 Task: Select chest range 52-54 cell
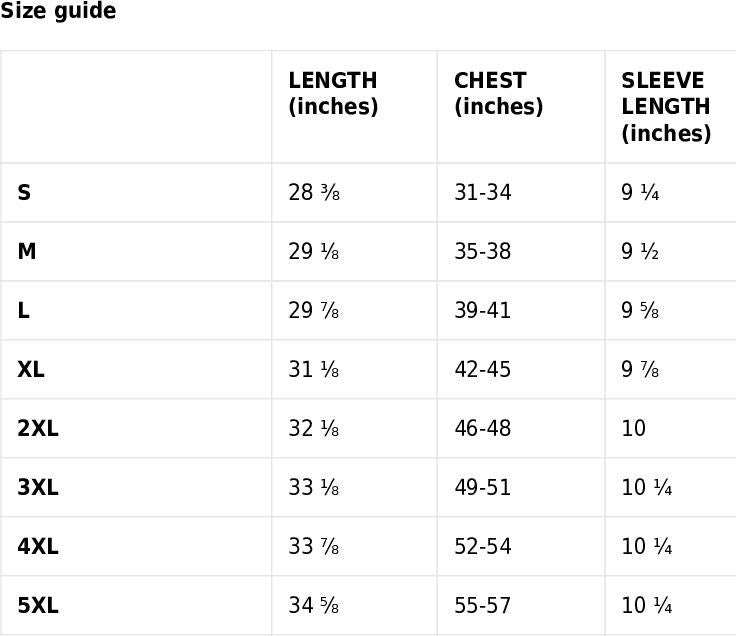pyautogui.click(x=482, y=547)
